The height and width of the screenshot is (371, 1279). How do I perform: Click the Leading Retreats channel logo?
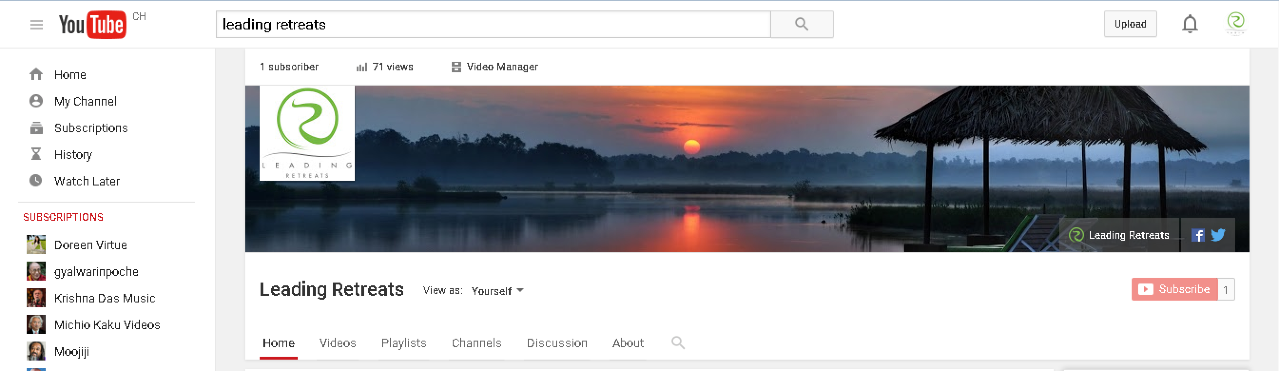tap(307, 133)
